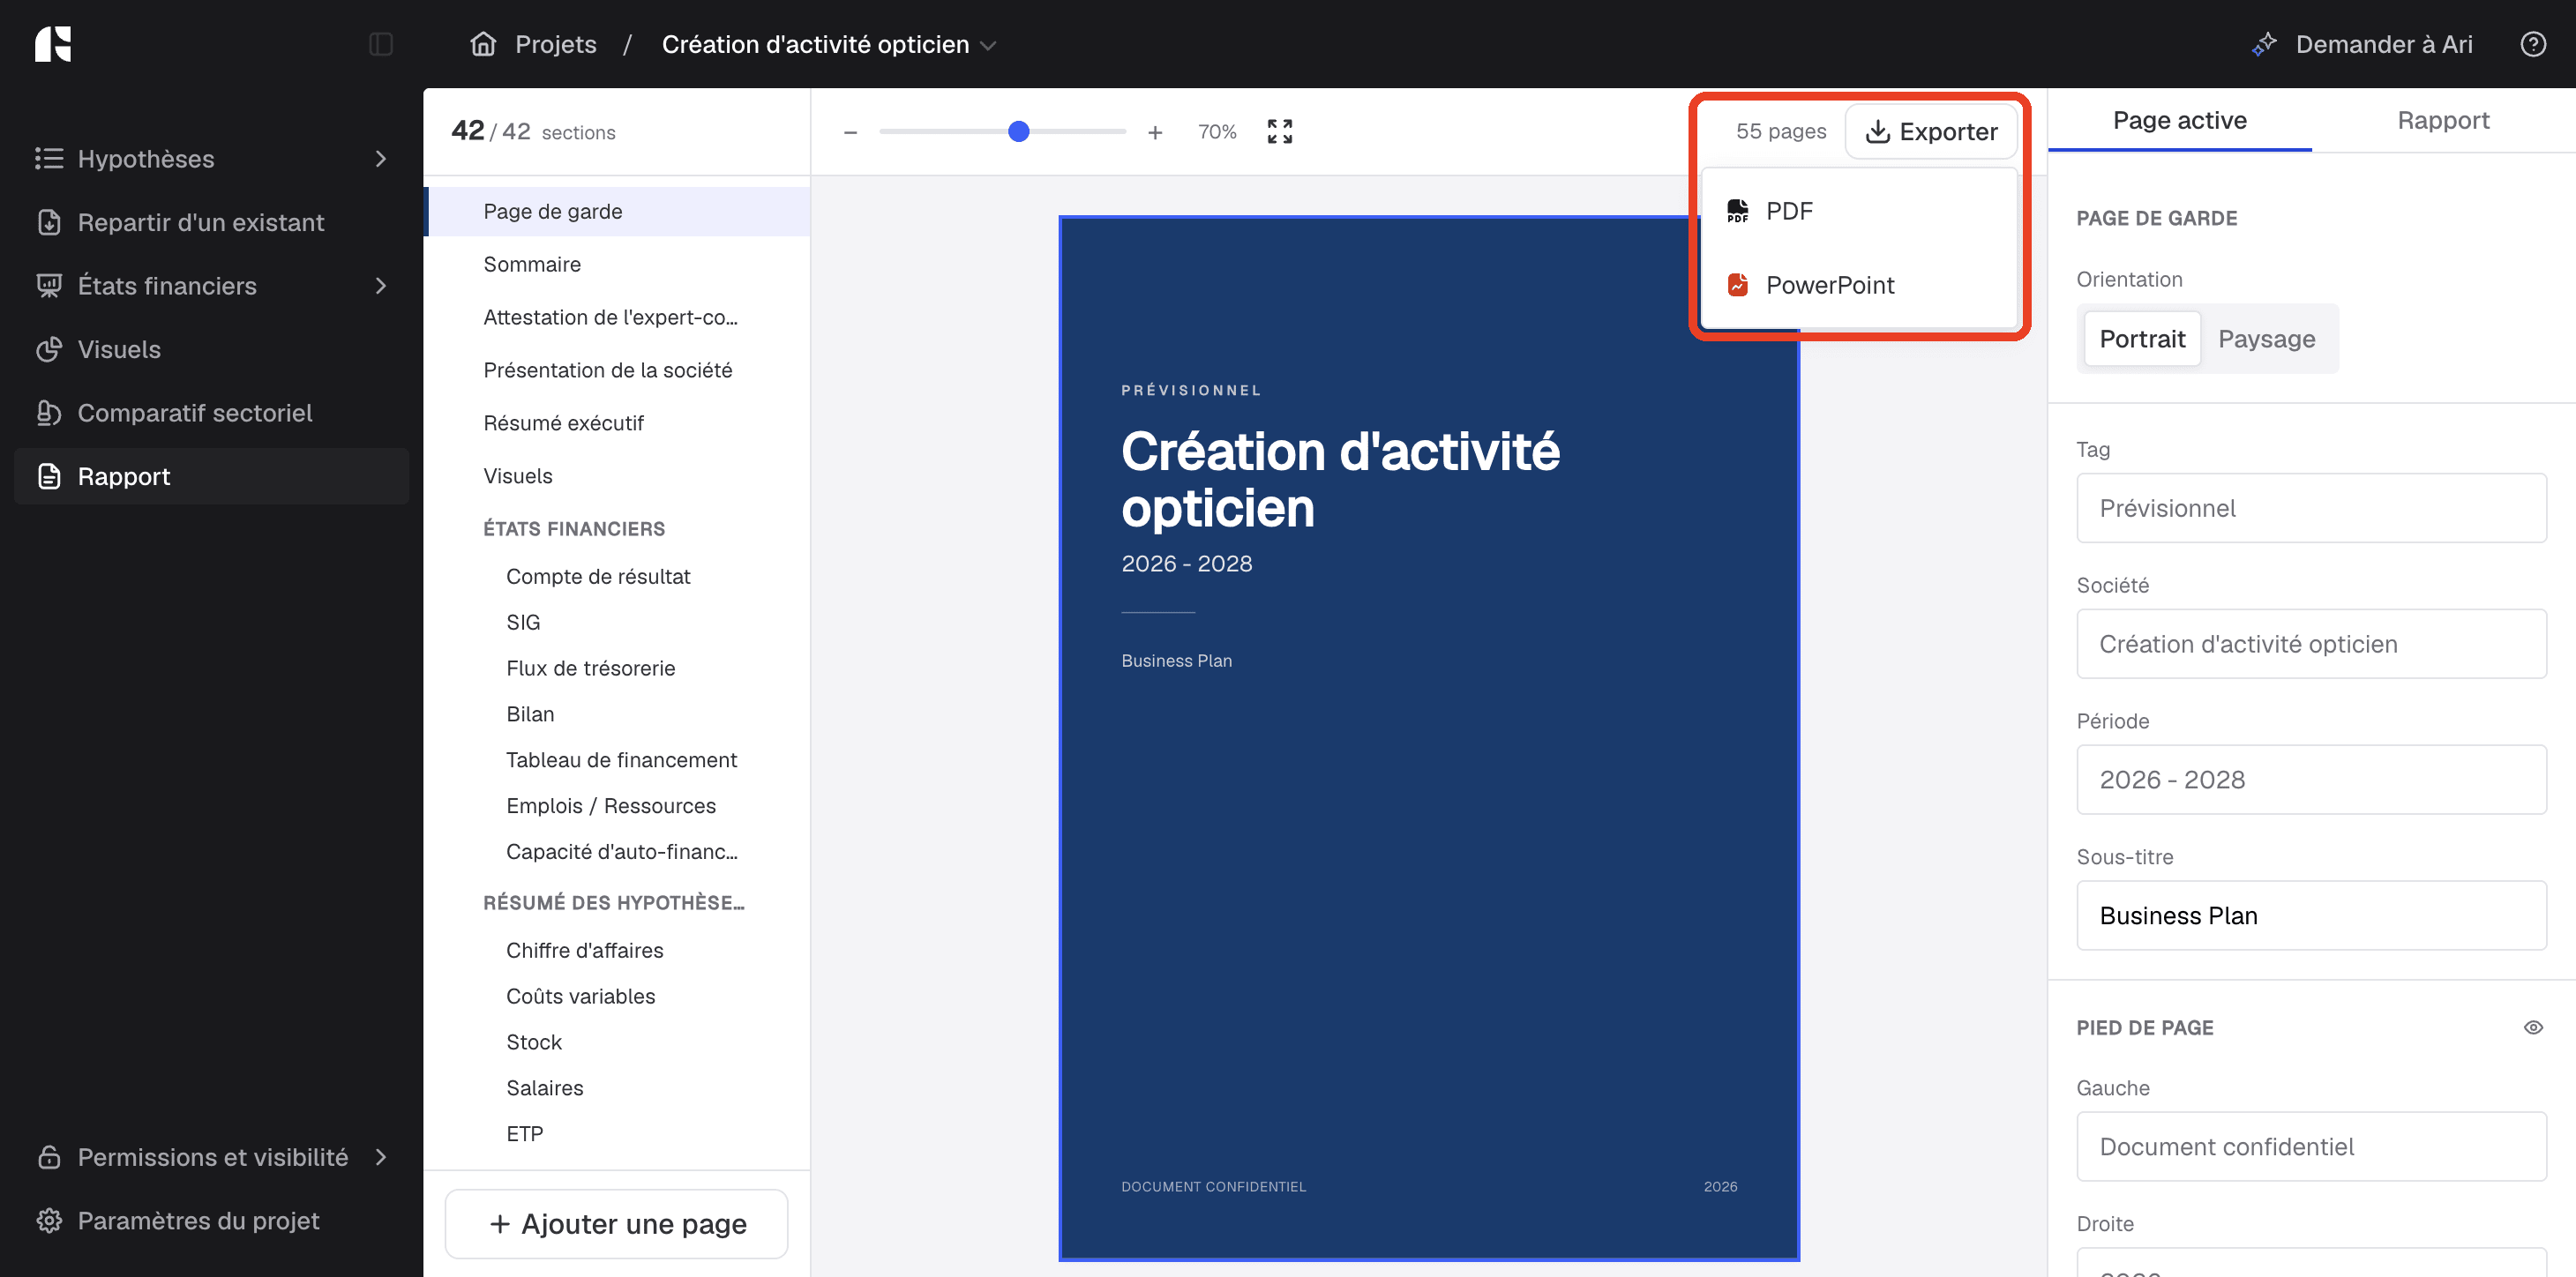Image resolution: width=2576 pixels, height=1277 pixels.
Task: Click Ajouter une page button
Action: pos(617,1224)
